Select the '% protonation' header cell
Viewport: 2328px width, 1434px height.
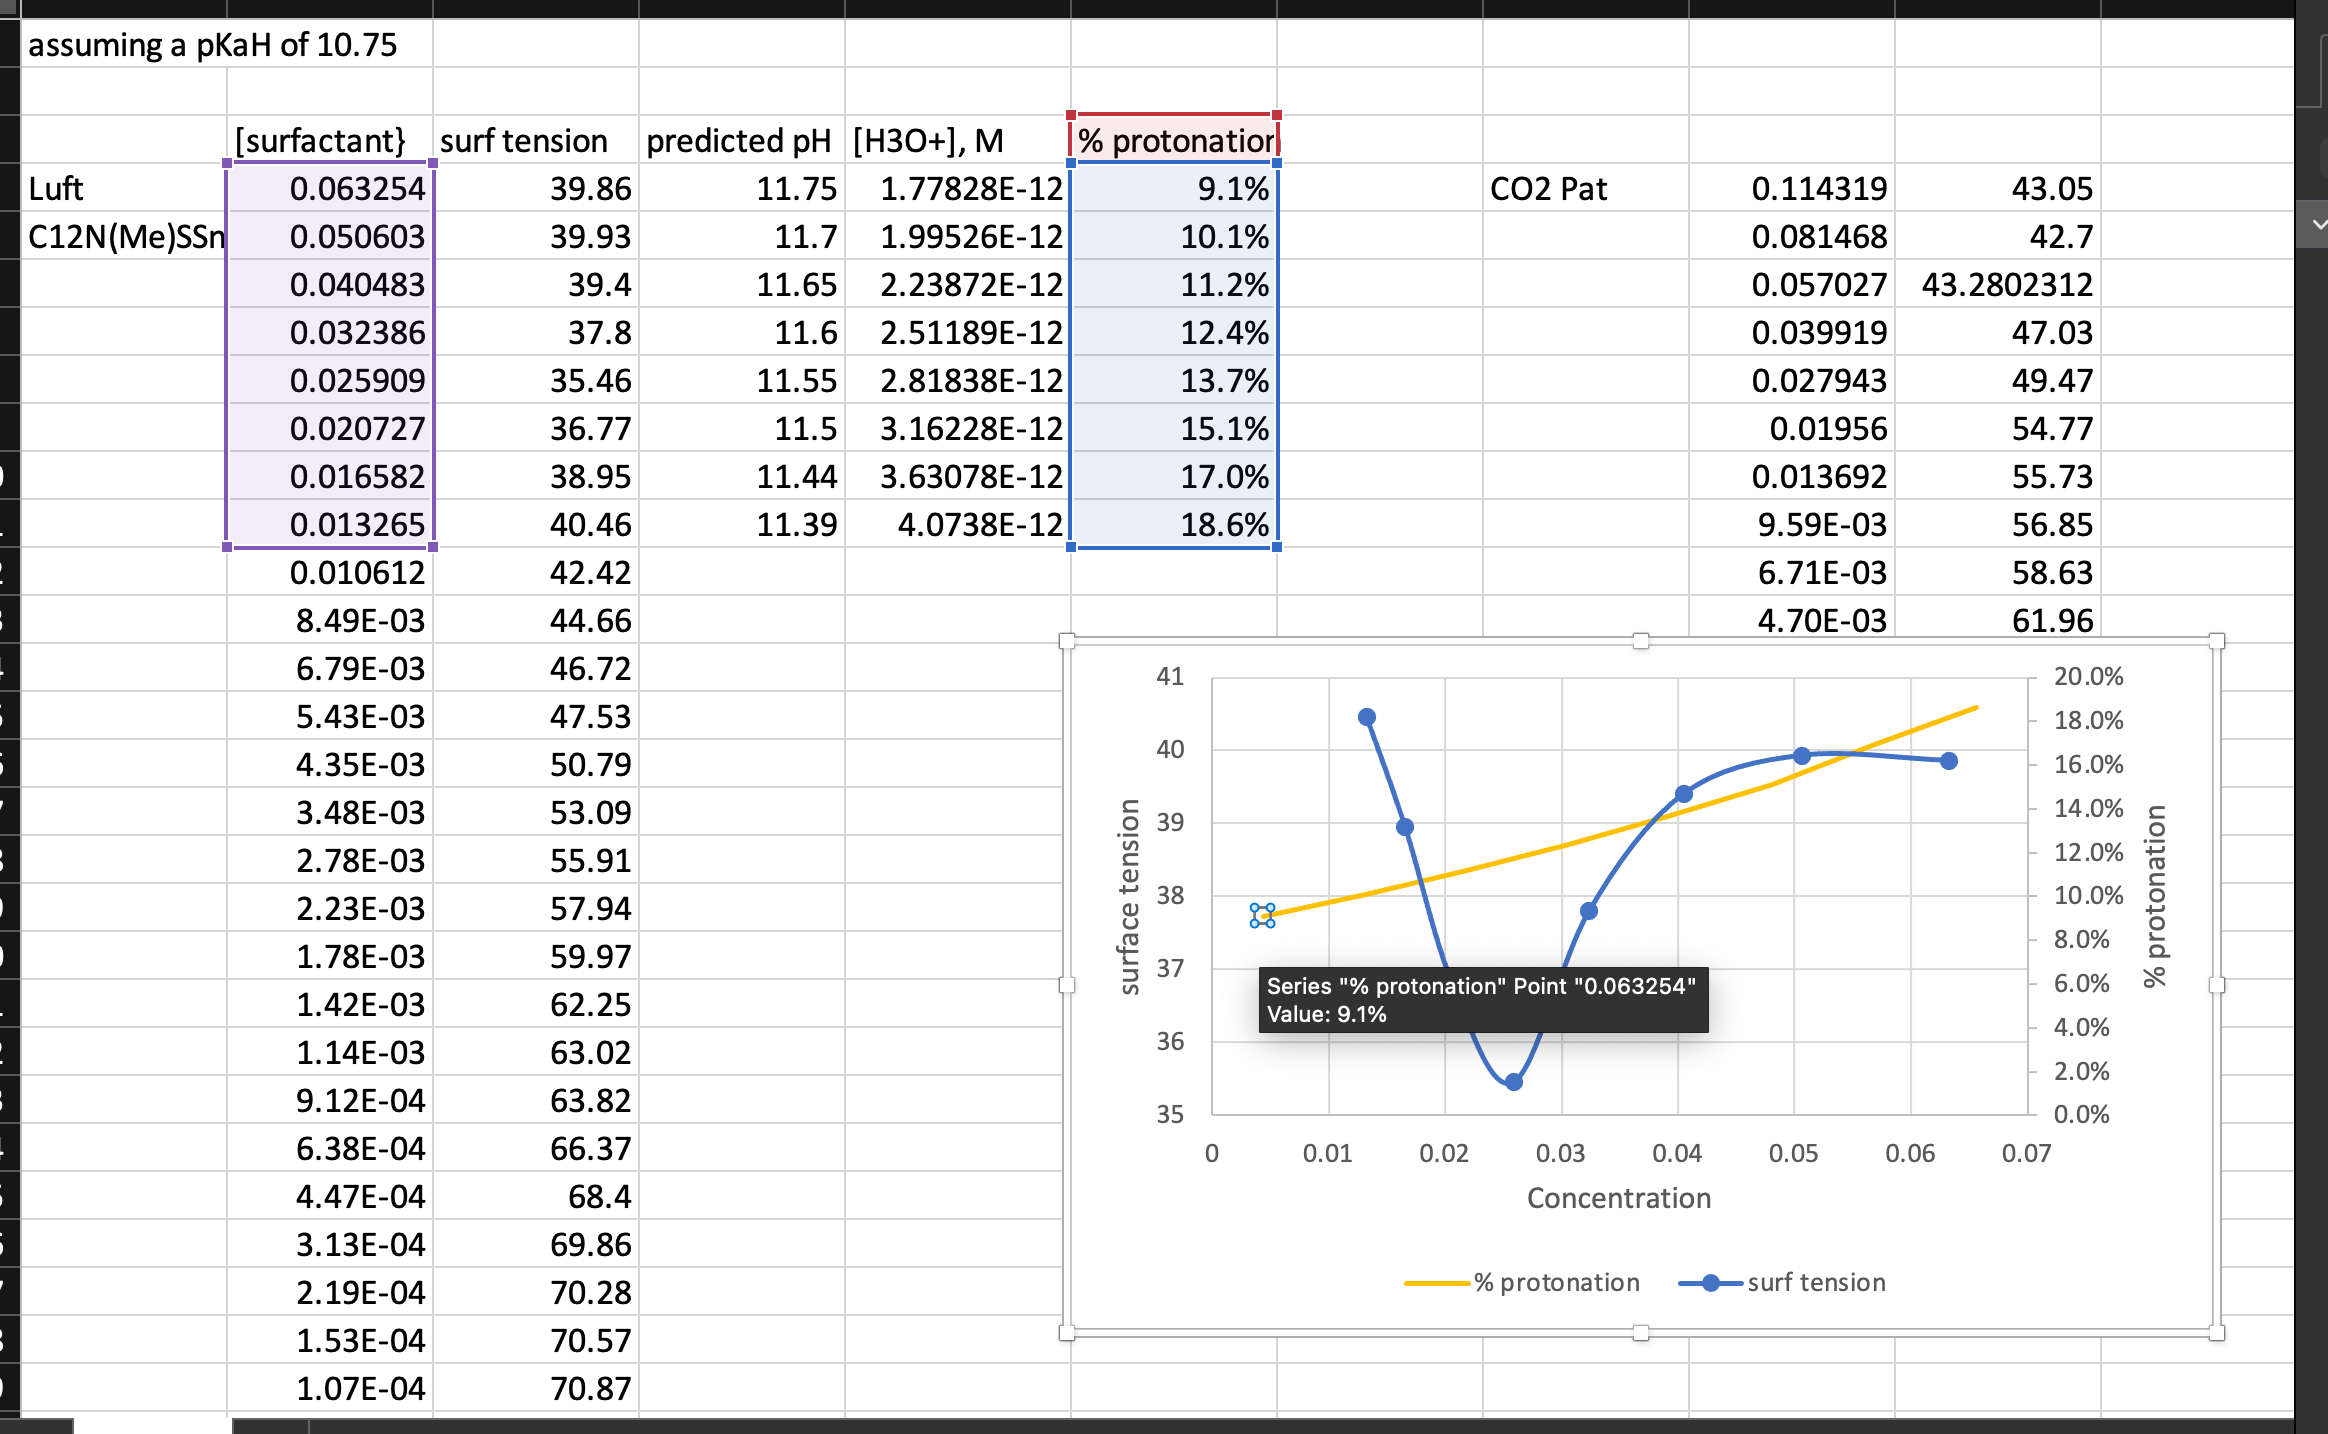[1174, 141]
